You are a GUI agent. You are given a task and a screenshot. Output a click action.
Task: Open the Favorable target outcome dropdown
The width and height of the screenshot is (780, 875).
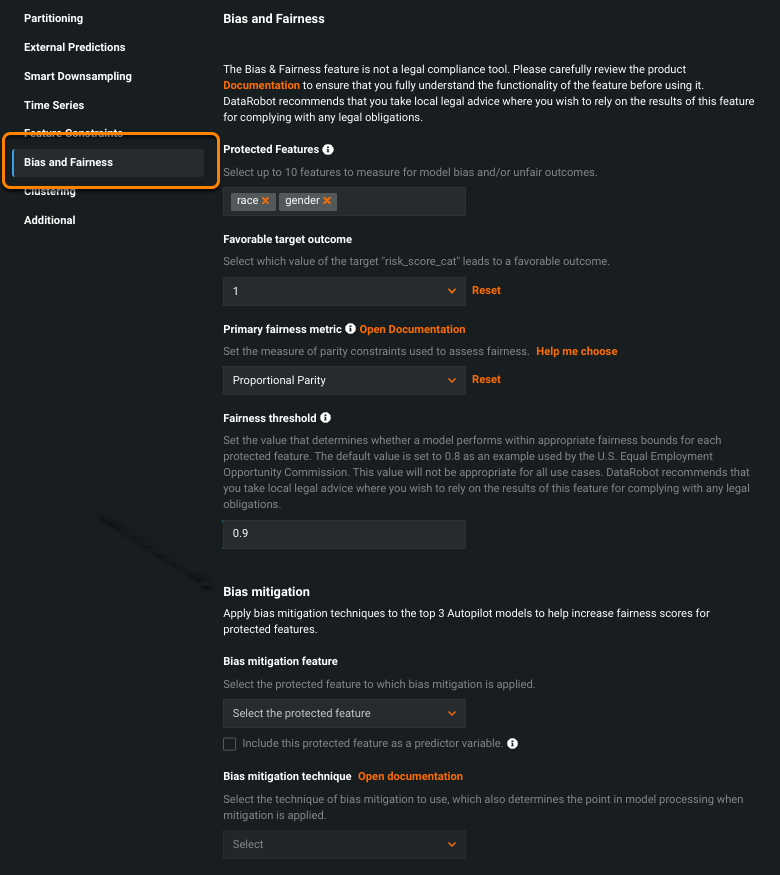(343, 291)
